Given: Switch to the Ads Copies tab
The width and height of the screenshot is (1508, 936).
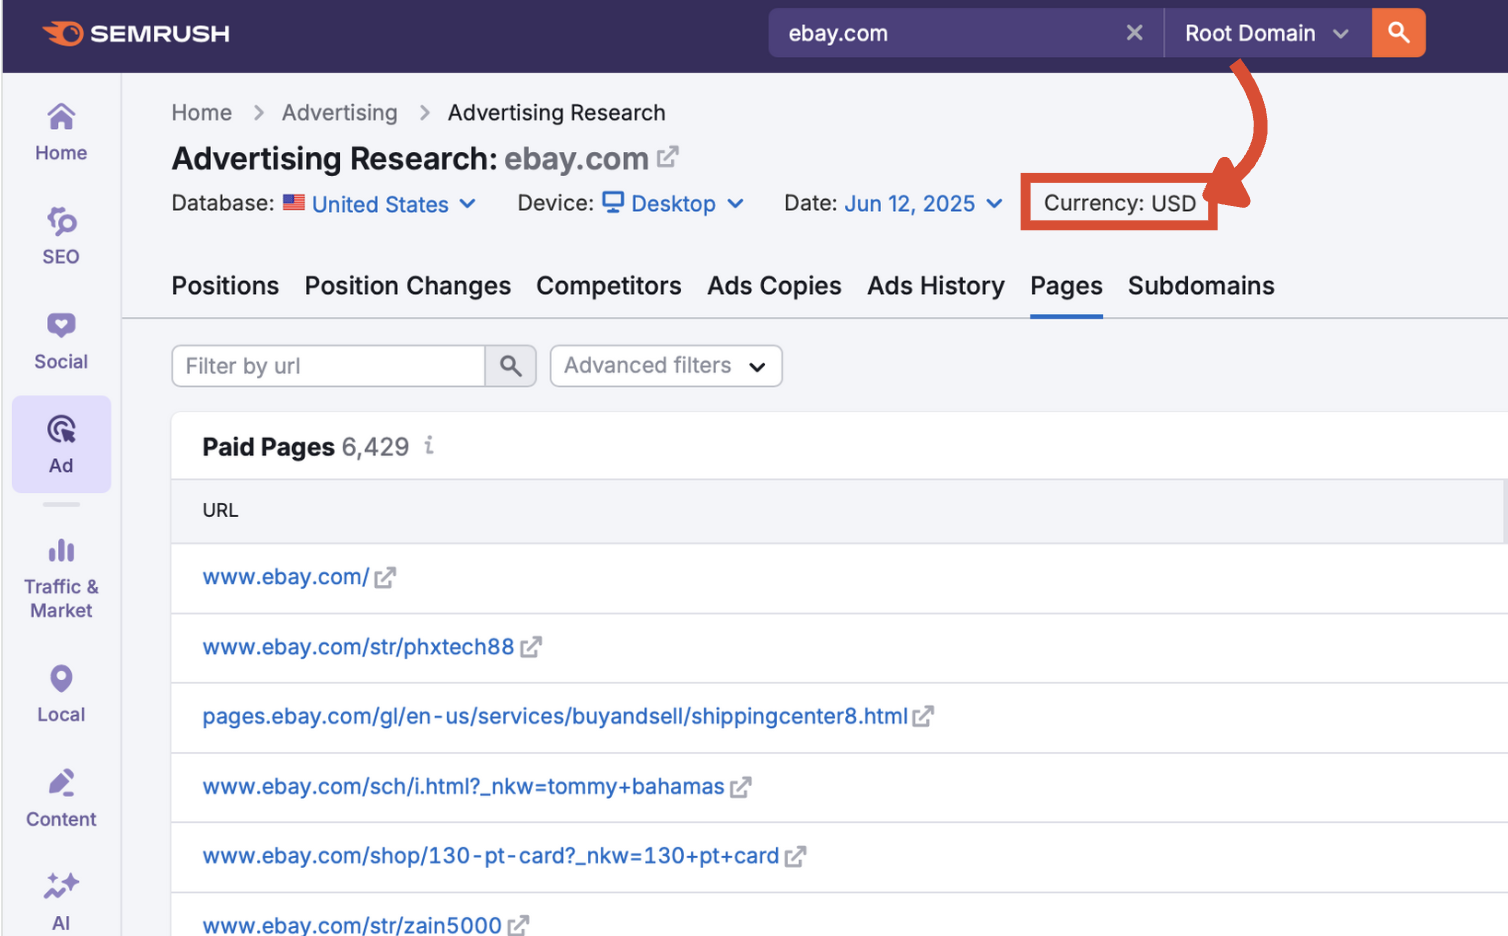Looking at the screenshot, I should [774, 286].
